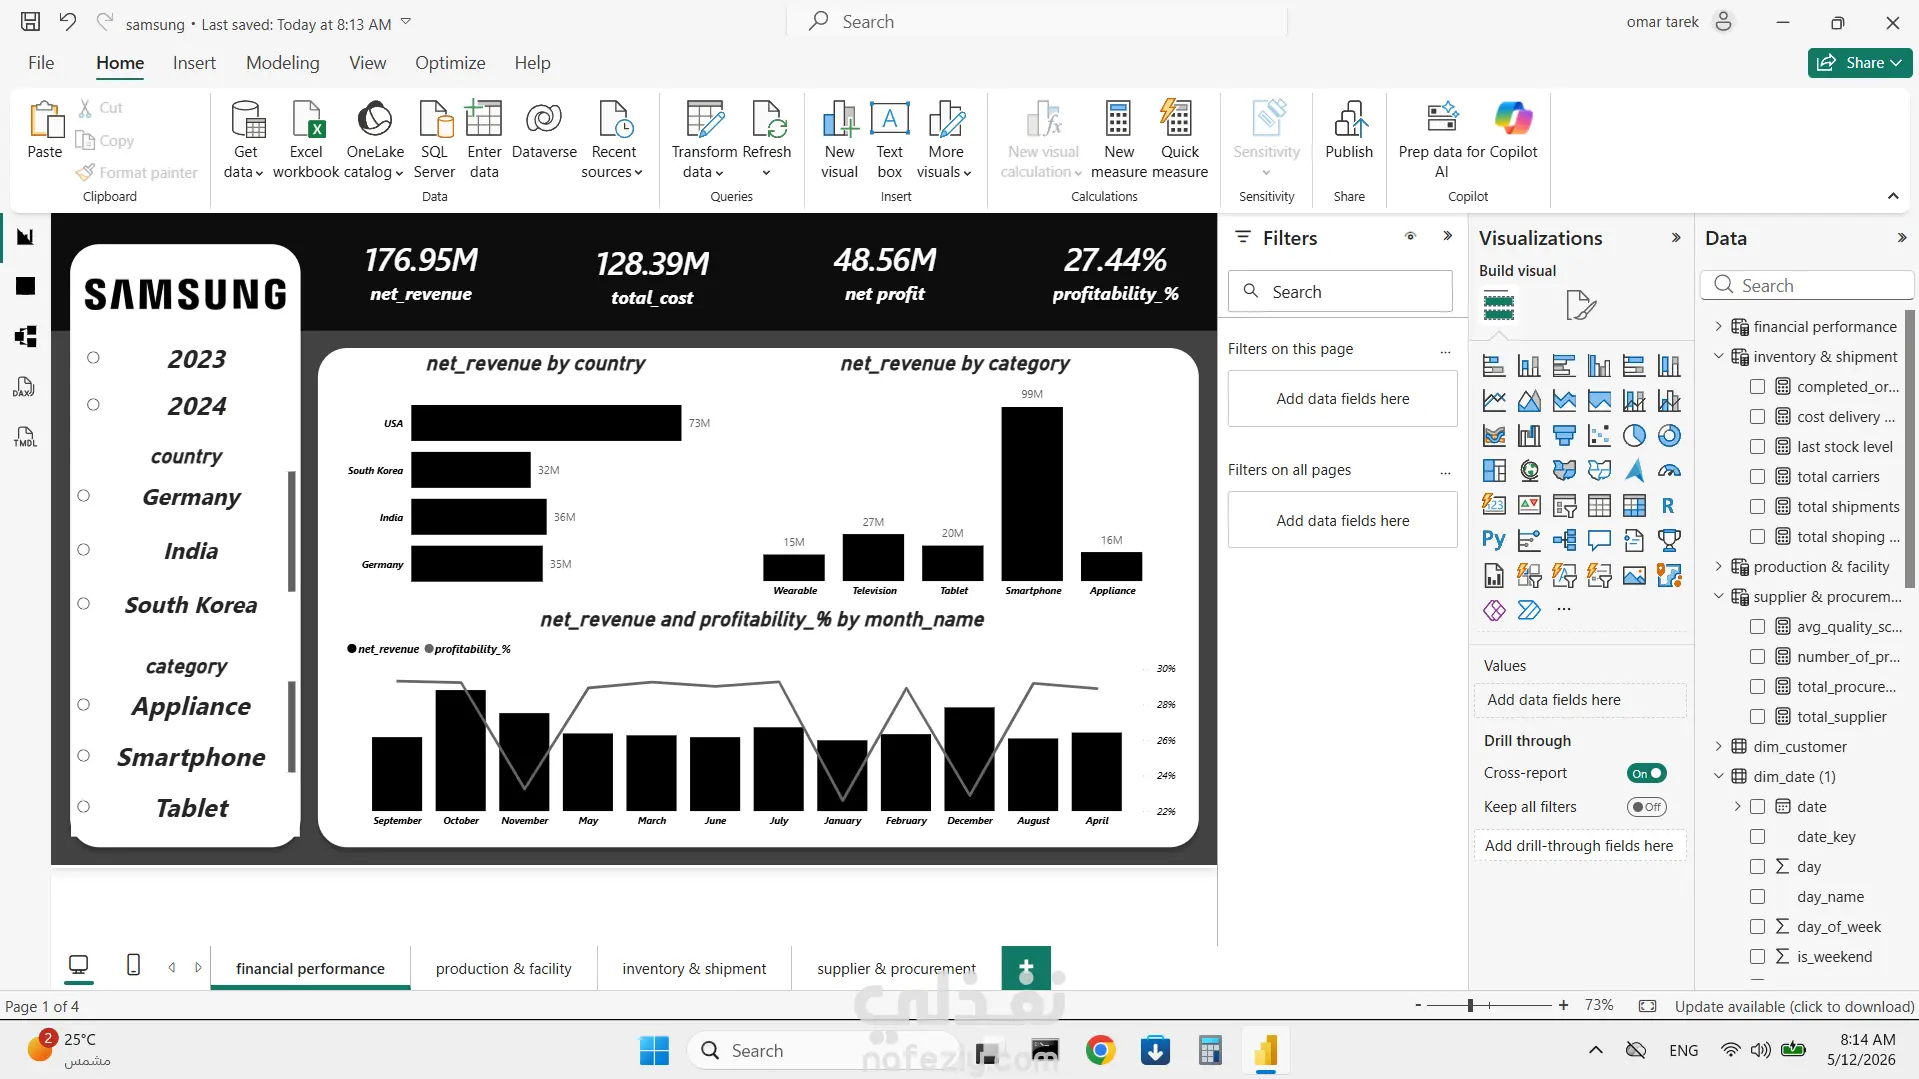Open TMDL view in left sidebar
The width and height of the screenshot is (1919, 1079).
[26, 437]
